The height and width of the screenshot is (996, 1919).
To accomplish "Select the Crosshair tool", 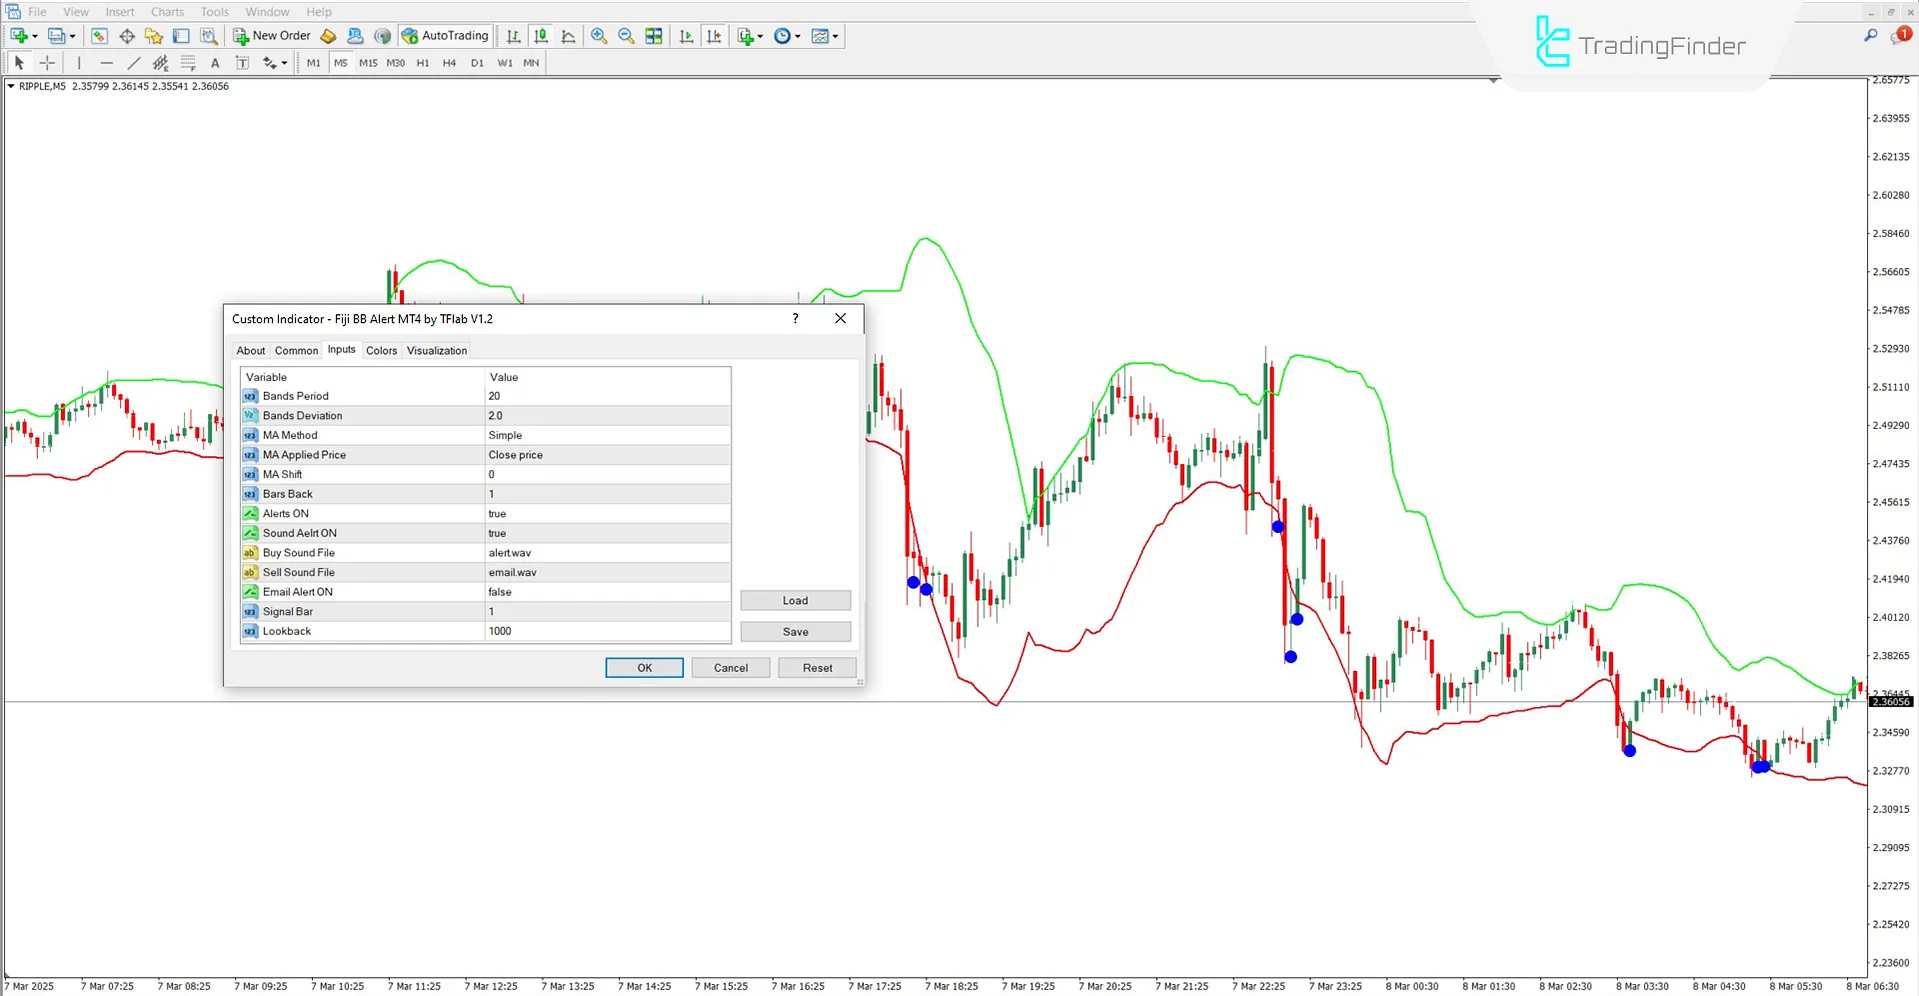I will (47, 62).
